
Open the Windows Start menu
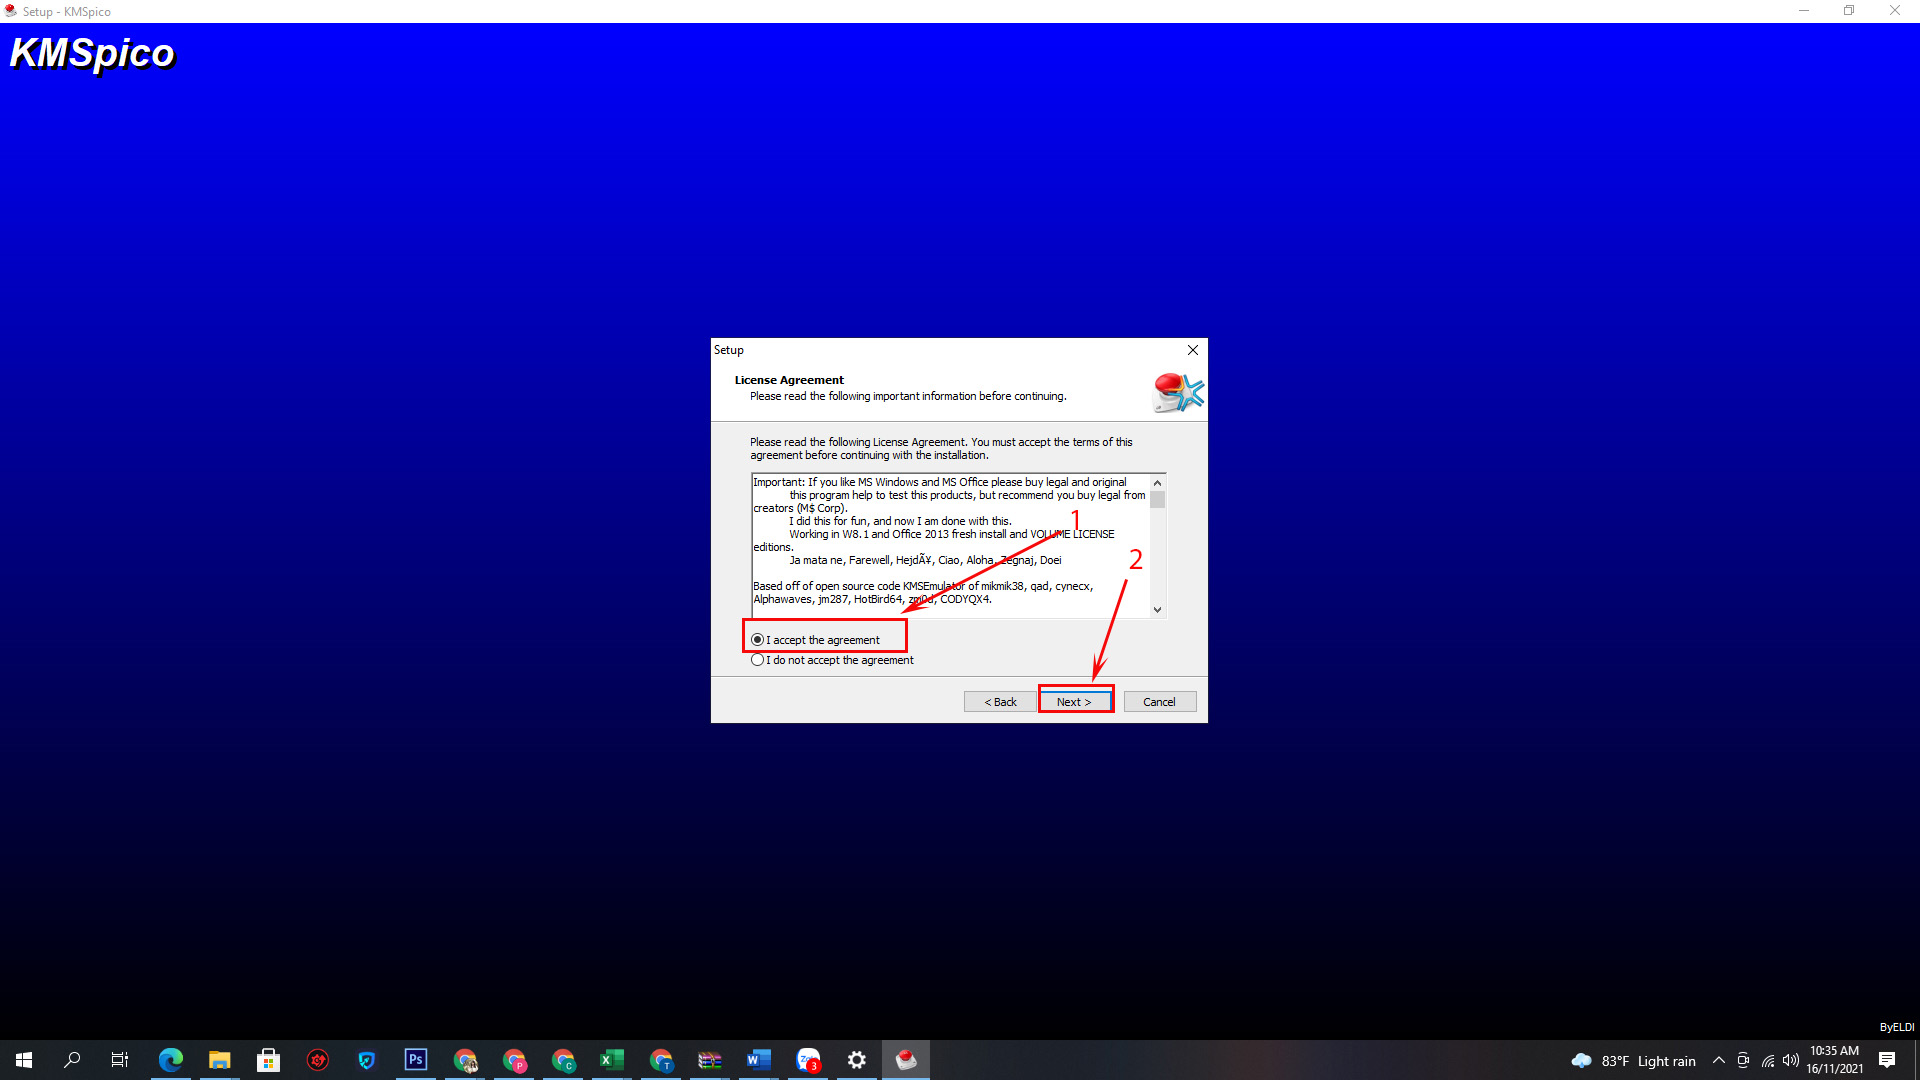pos(24,1060)
